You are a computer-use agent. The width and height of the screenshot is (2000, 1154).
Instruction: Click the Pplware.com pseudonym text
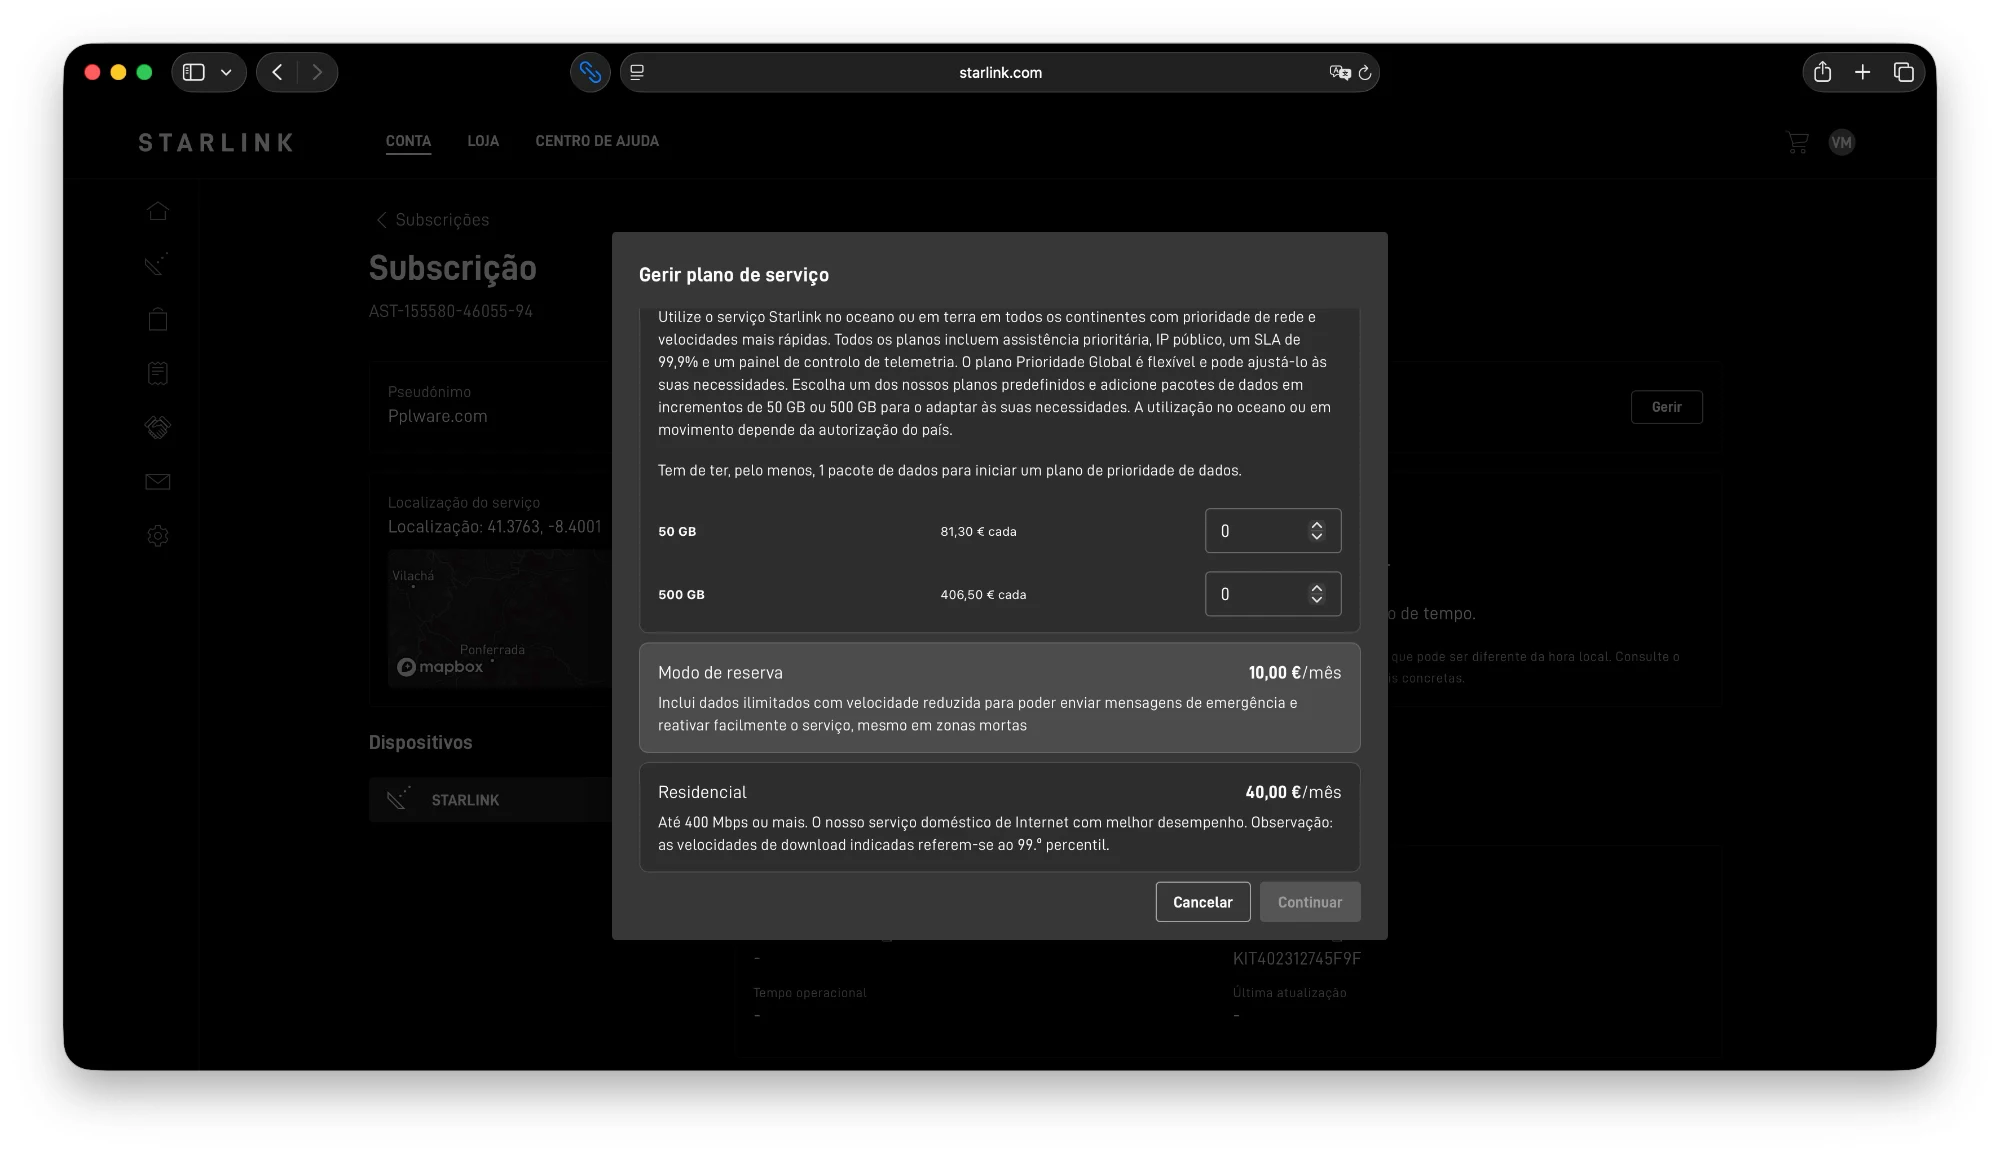click(438, 416)
